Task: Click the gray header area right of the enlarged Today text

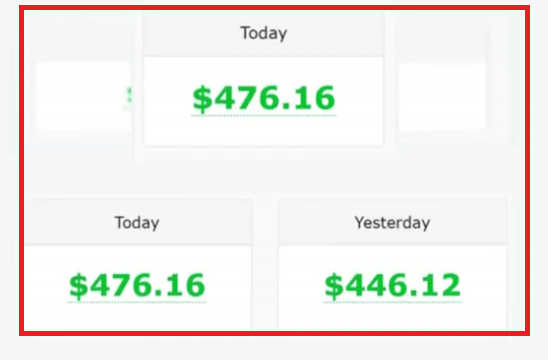Action: [x=336, y=34]
